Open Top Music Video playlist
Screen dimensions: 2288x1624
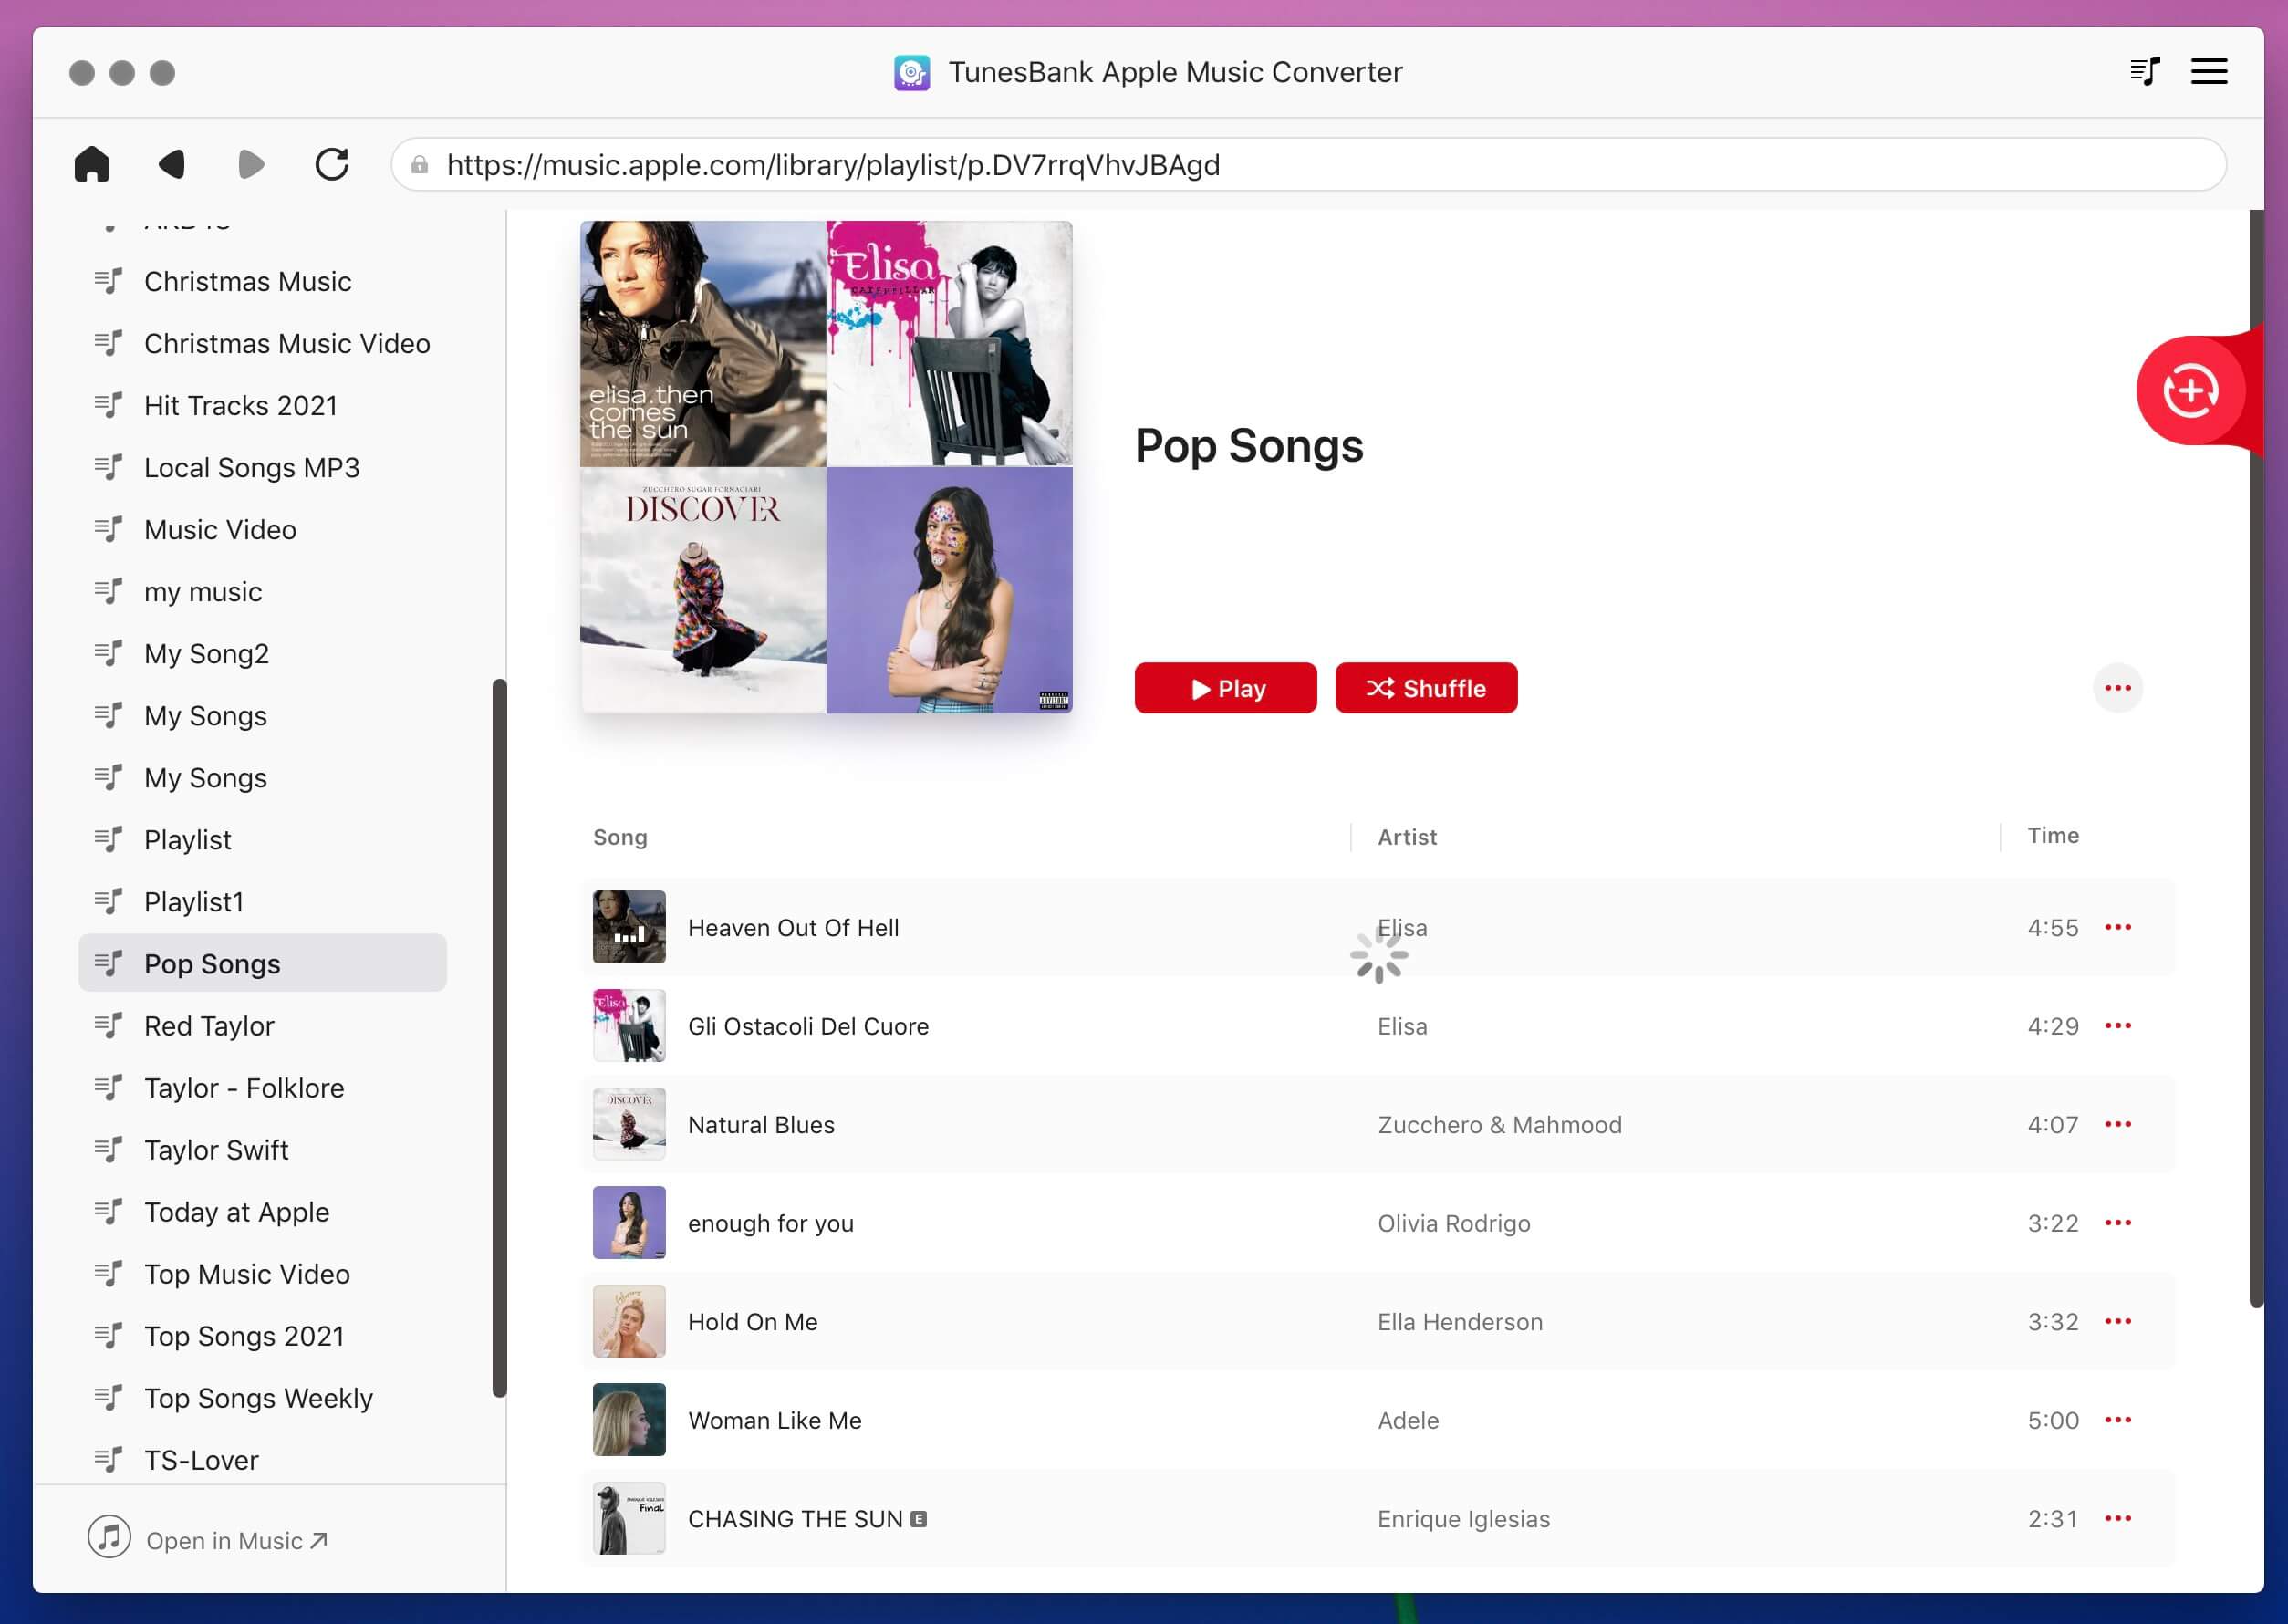[x=263, y=1274]
